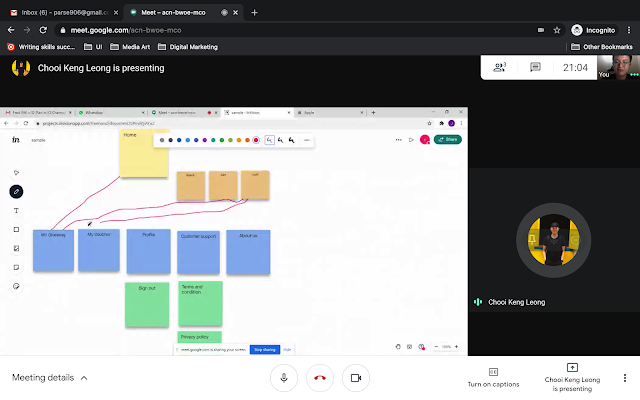Image resolution: width=640 pixels, height=400 pixels.
Task: Open Chrome three-dot menu
Action: [629, 30]
